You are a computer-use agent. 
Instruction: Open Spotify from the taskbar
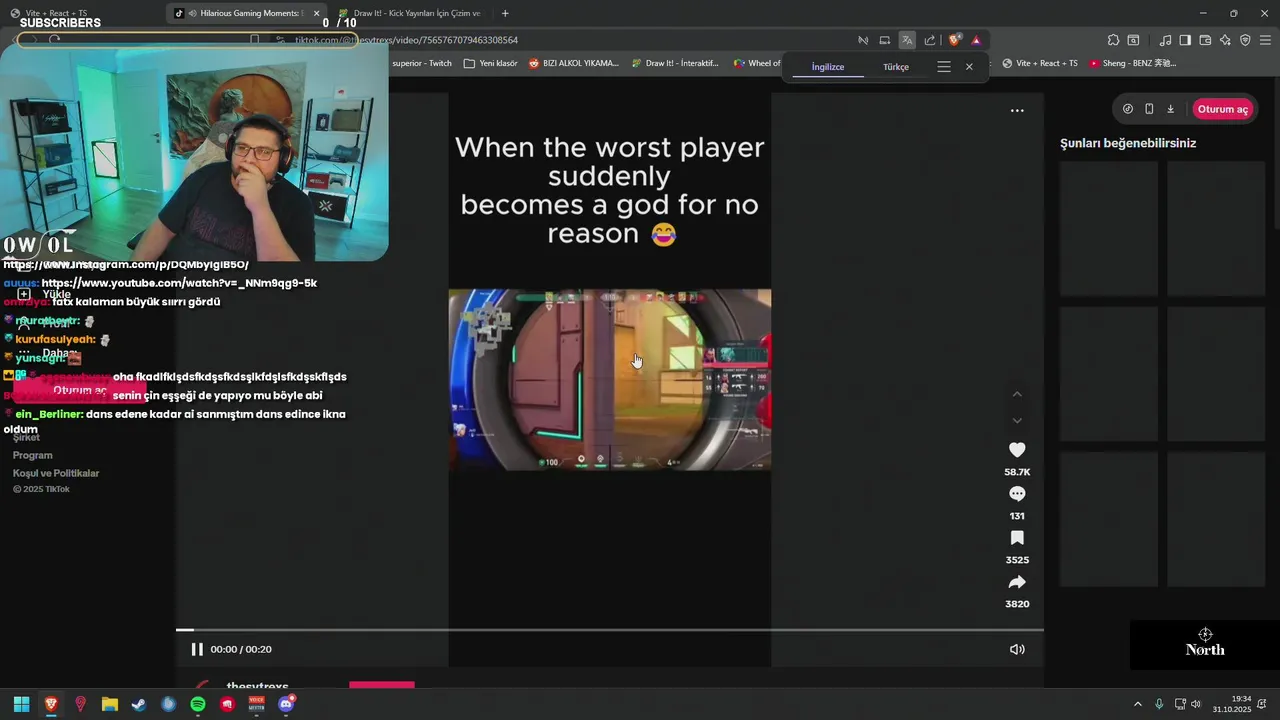(x=198, y=704)
